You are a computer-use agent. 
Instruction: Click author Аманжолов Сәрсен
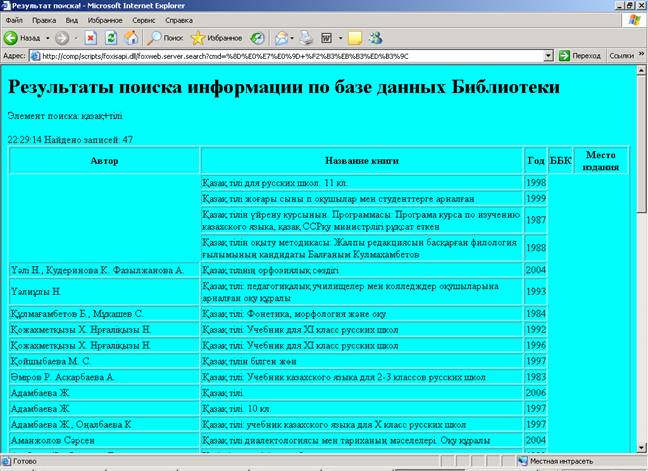pos(52,440)
